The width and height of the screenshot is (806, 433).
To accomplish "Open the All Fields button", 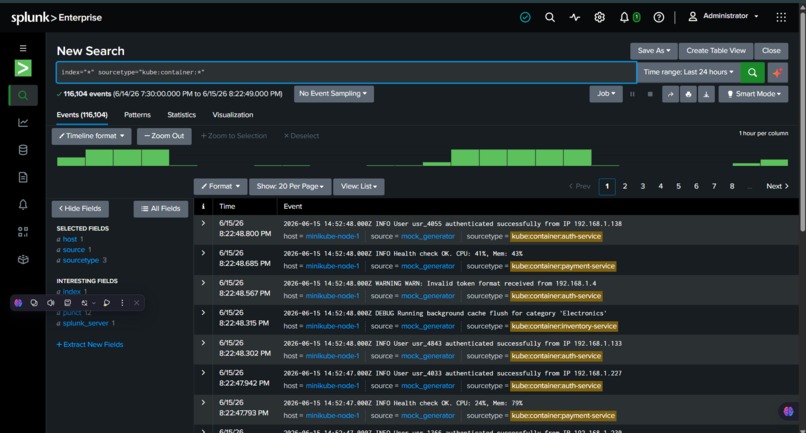I will coord(160,209).
